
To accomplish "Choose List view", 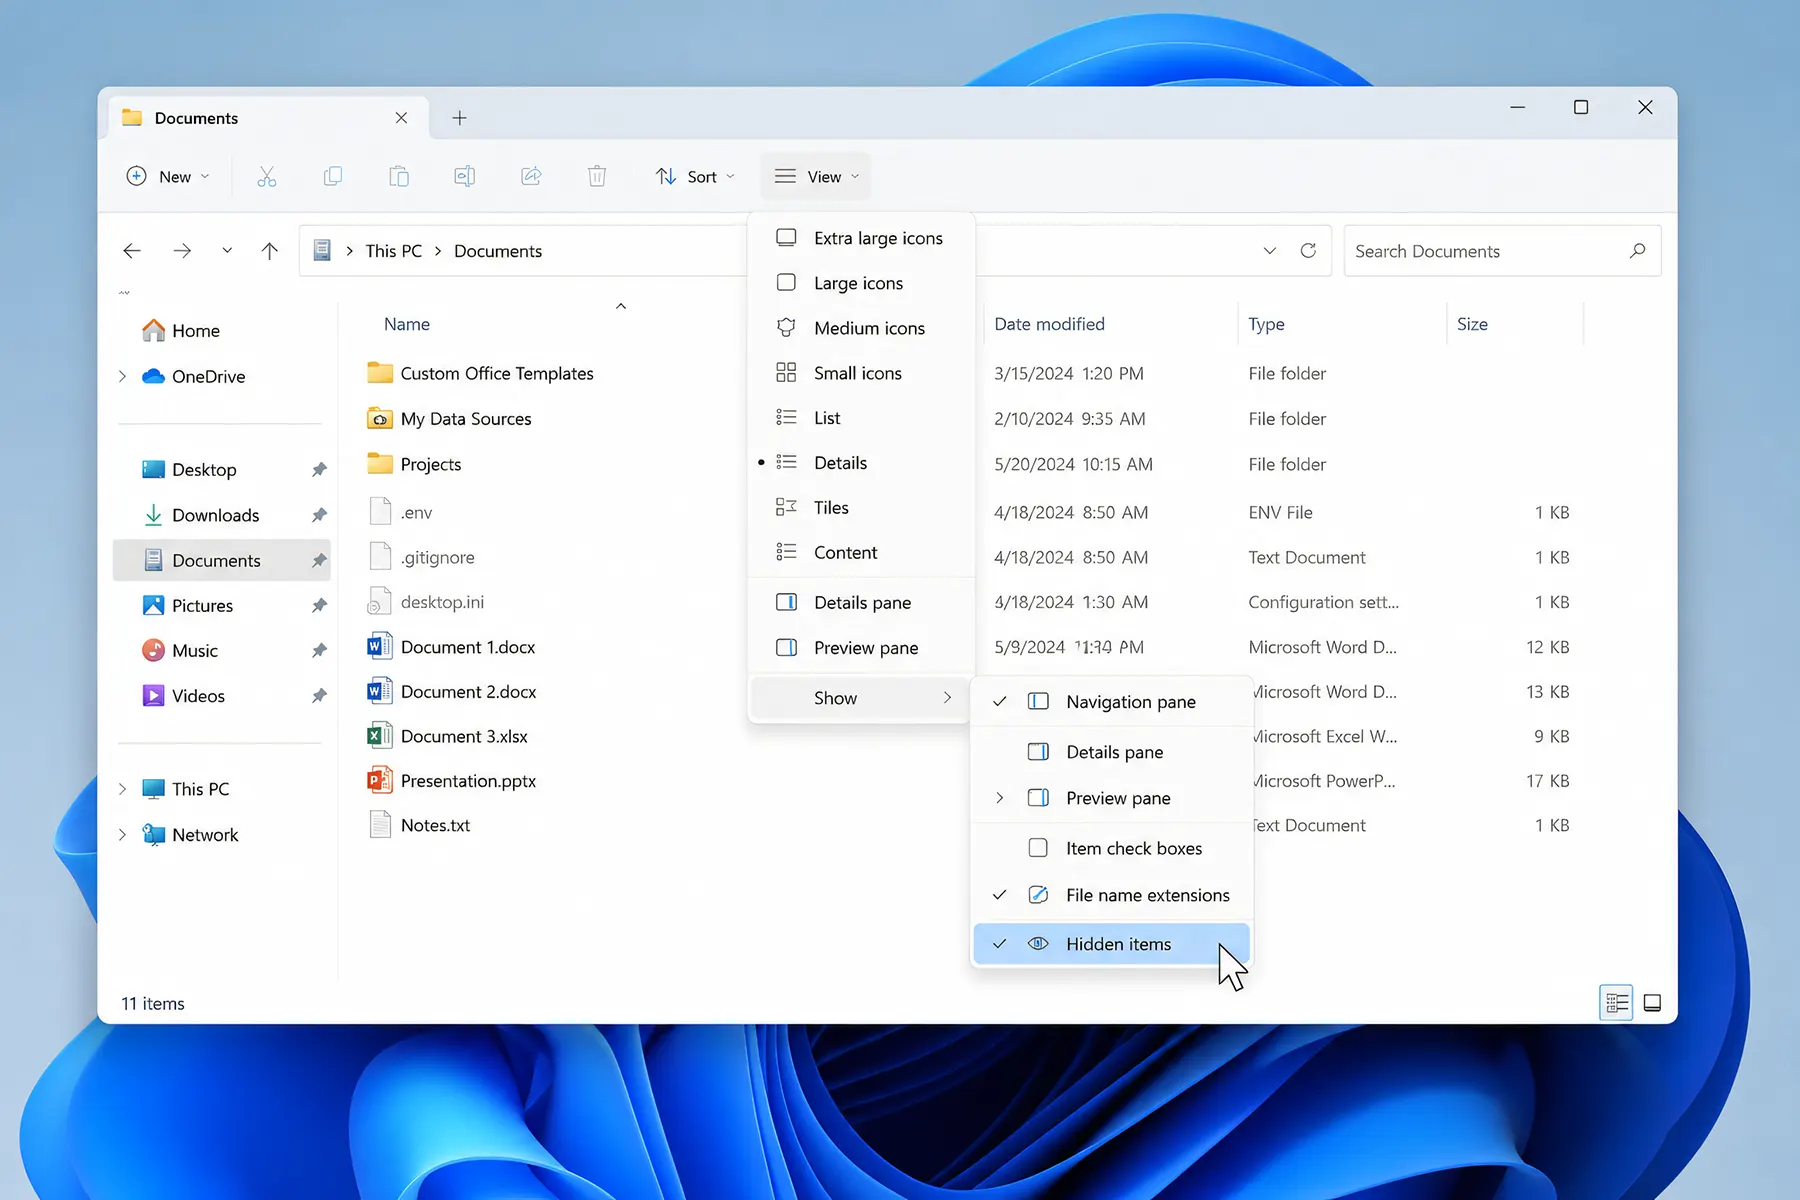I will click(861, 418).
